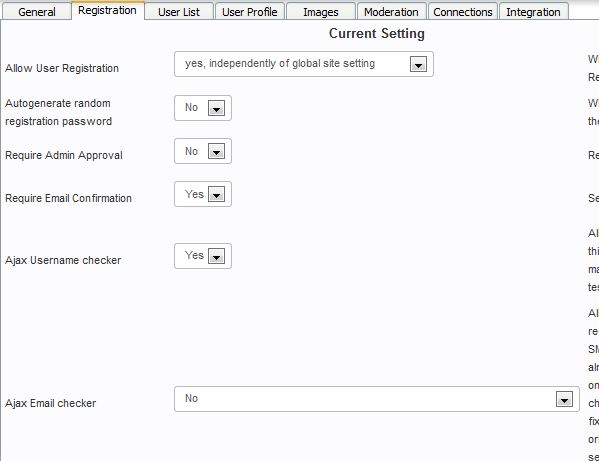The width and height of the screenshot is (599, 461).
Task: Expand Require Admin Approval No selector
Action: tap(203, 151)
